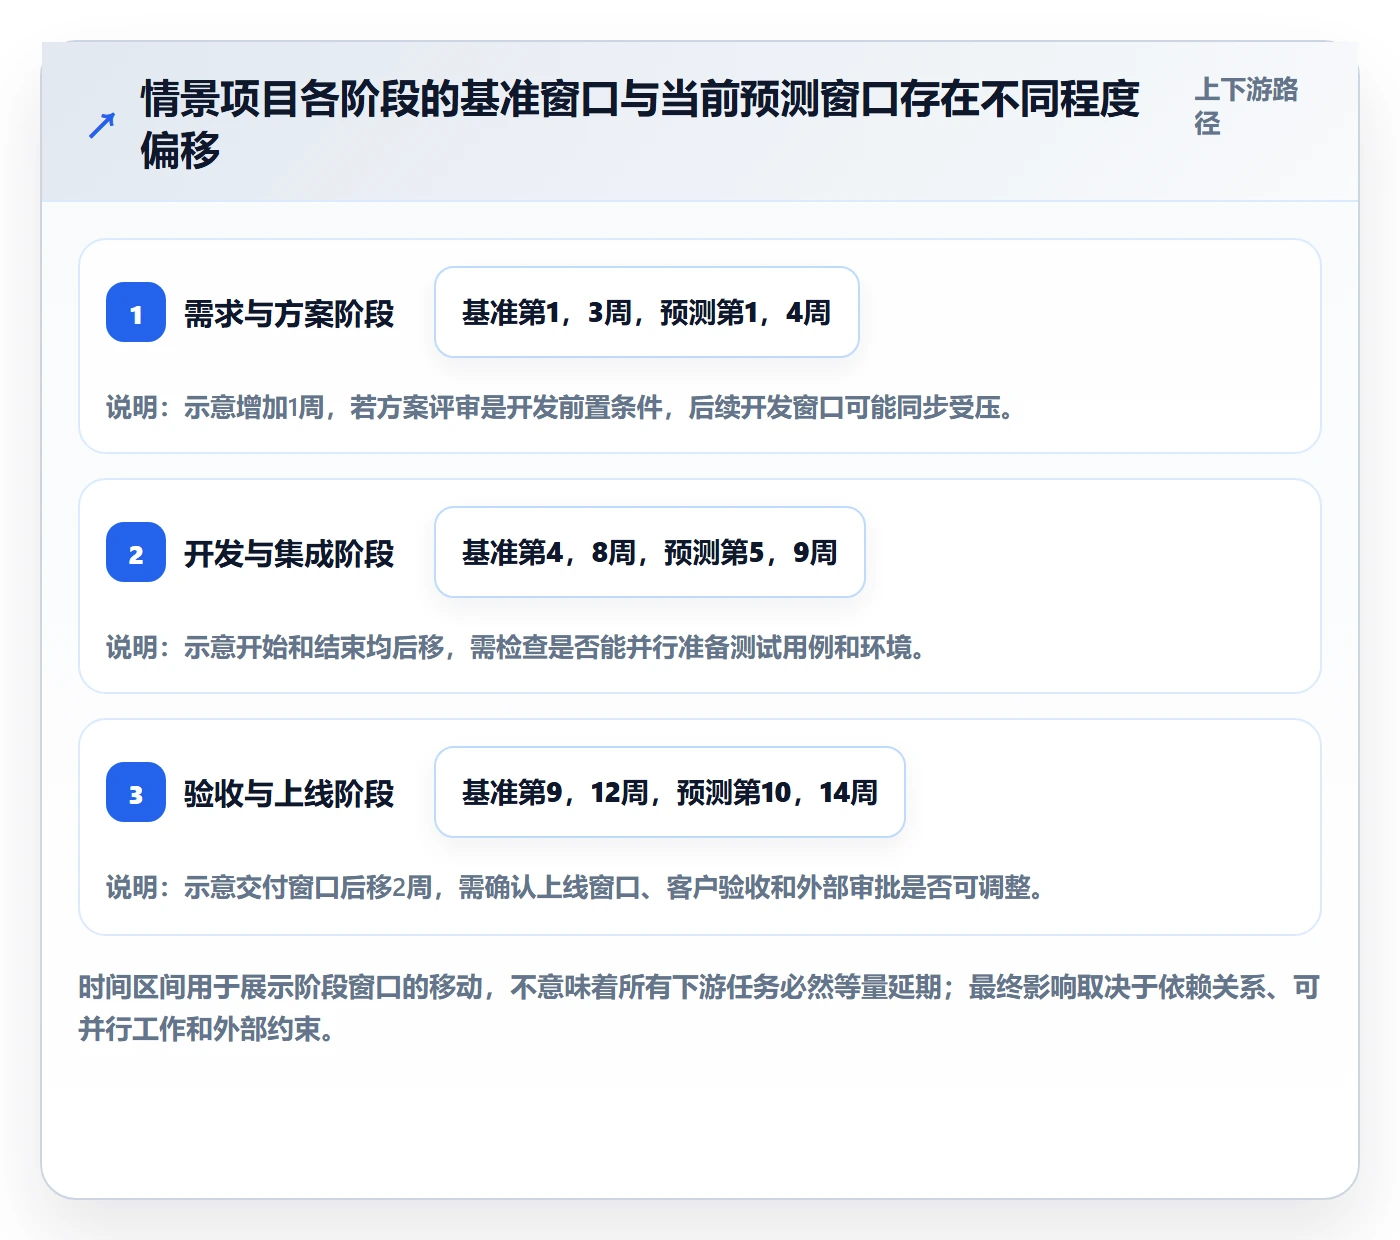Click the title 情景项目各阶段的基准窗口 headline
The image size is (1400, 1240).
(x=640, y=124)
